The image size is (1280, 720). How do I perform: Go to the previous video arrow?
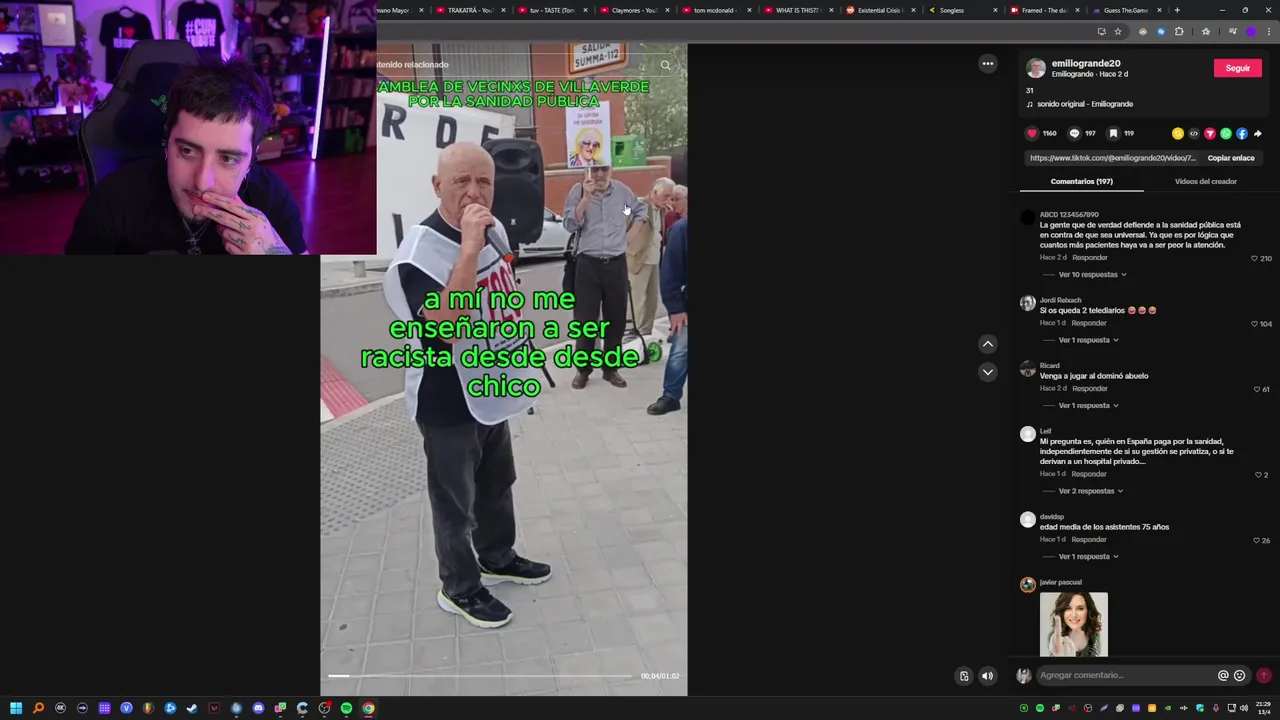point(988,344)
